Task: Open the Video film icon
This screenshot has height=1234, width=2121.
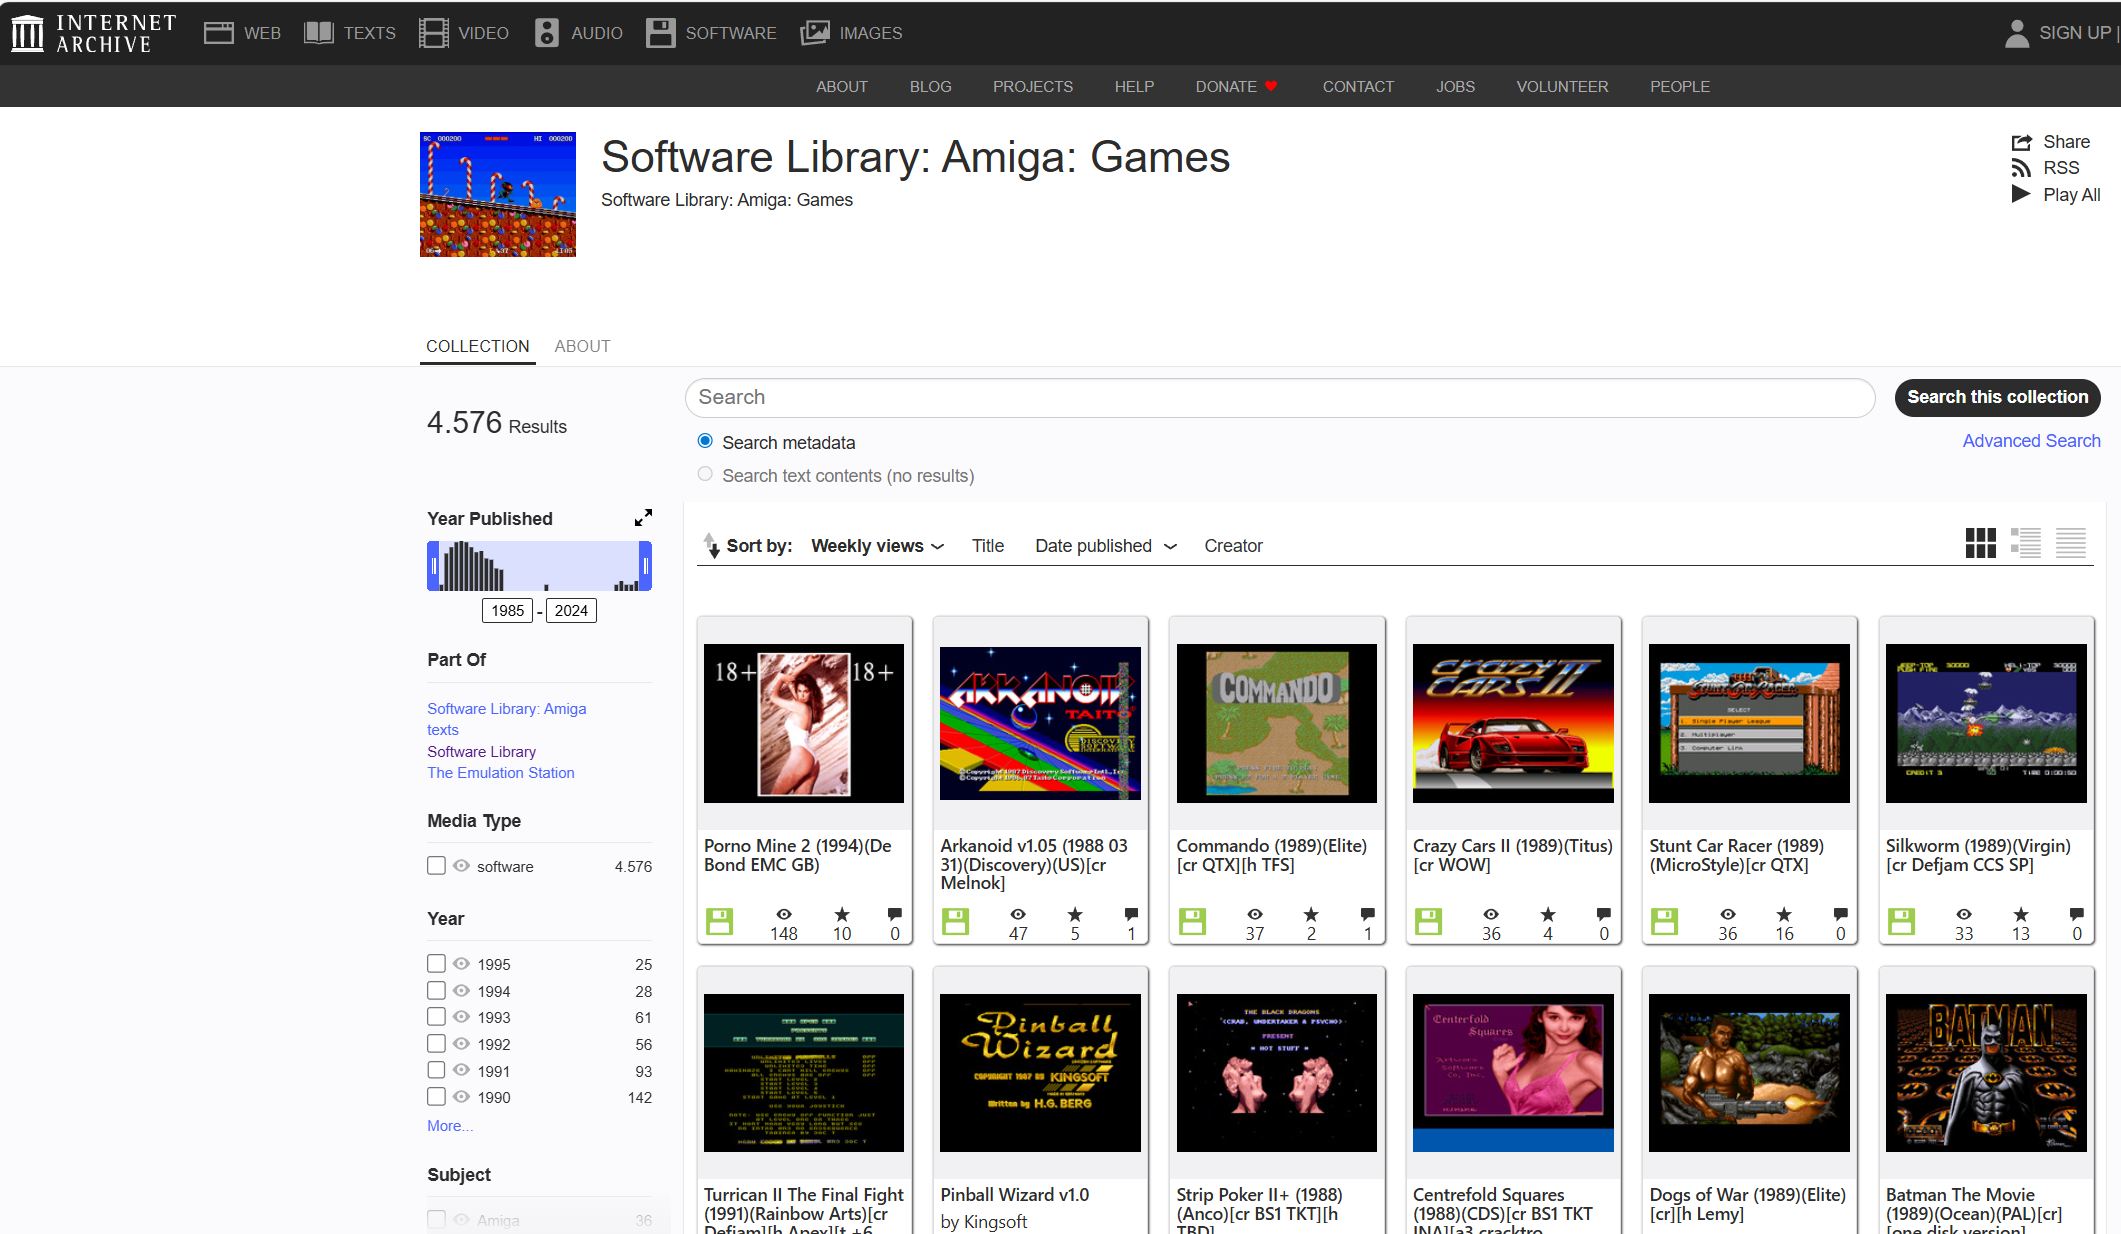Action: [433, 33]
